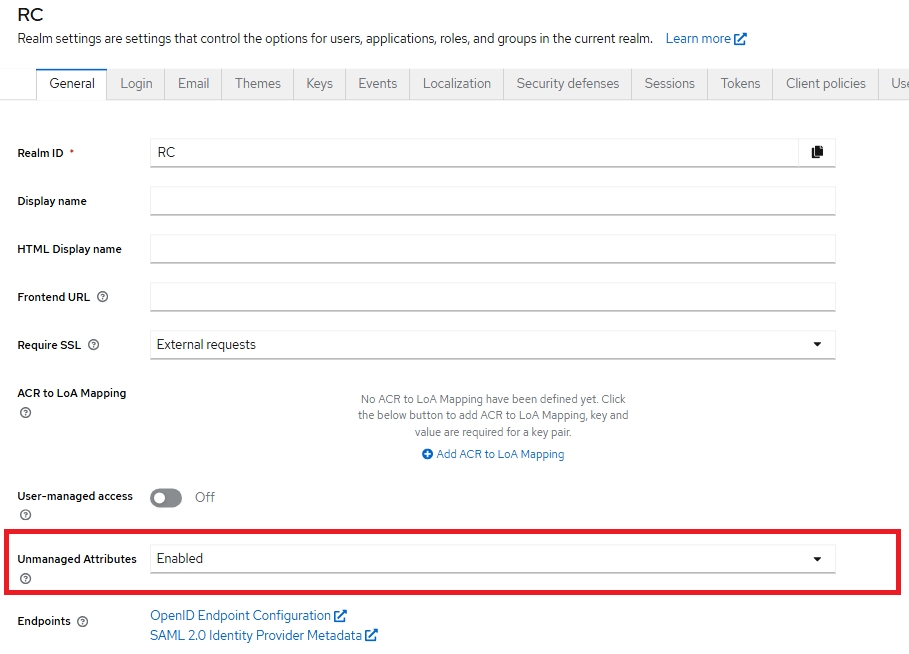The width and height of the screenshot is (909, 654).
Task: Select the Tokens tab
Action: (740, 83)
